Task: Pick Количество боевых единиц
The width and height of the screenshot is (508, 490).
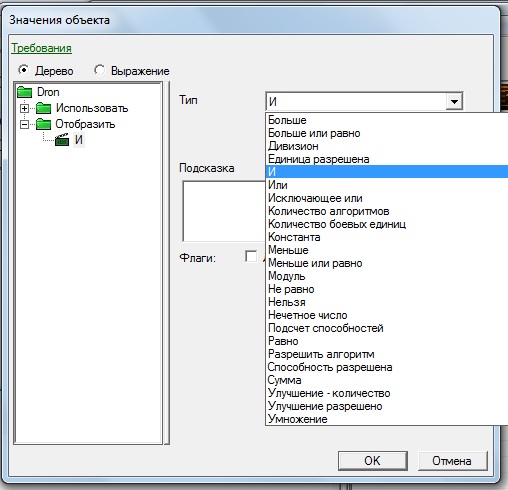Action: (x=387, y=224)
